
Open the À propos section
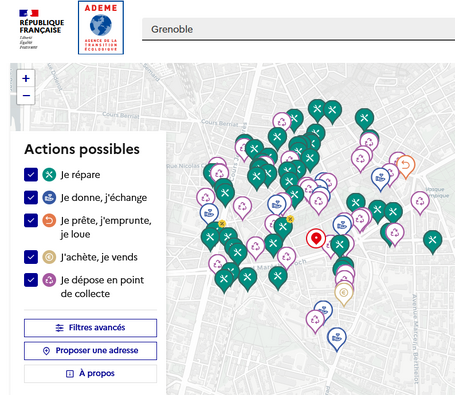(90, 373)
